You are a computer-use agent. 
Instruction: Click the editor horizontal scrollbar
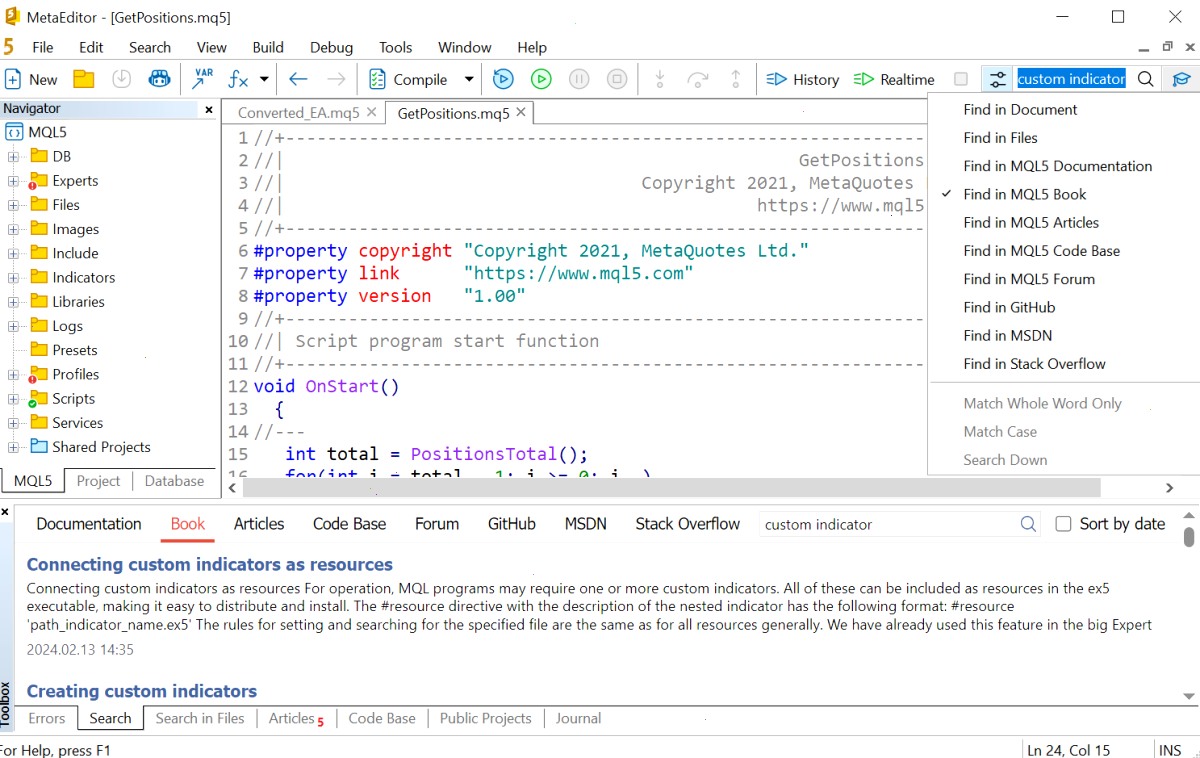tap(671, 488)
